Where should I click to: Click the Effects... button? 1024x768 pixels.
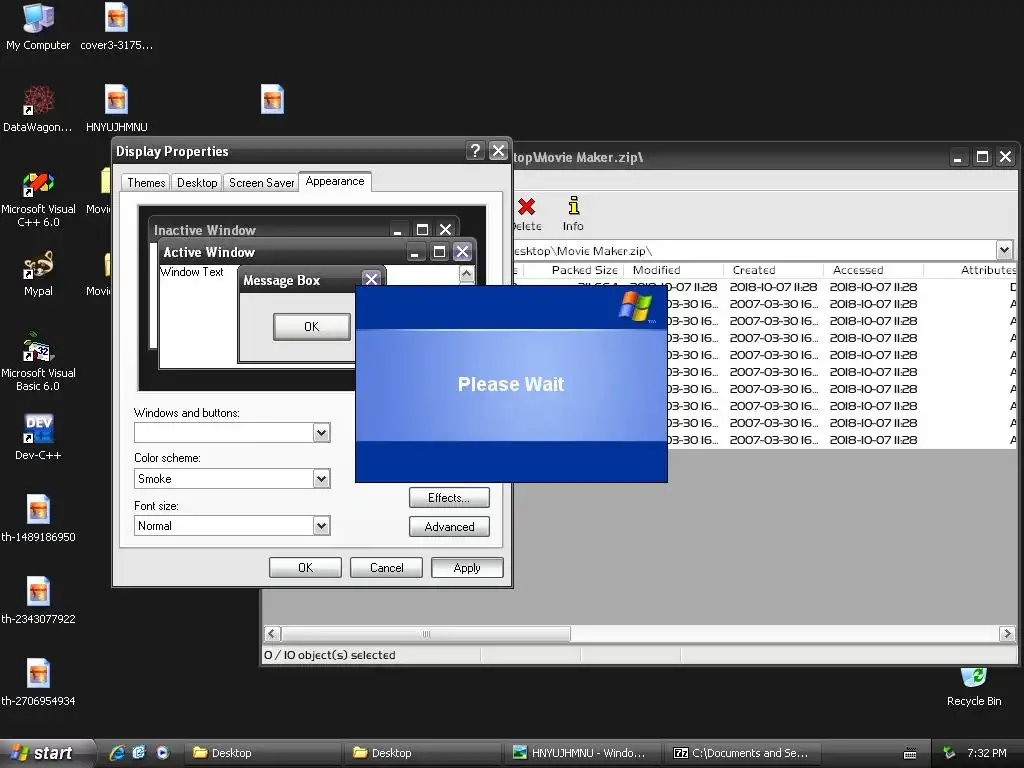449,498
